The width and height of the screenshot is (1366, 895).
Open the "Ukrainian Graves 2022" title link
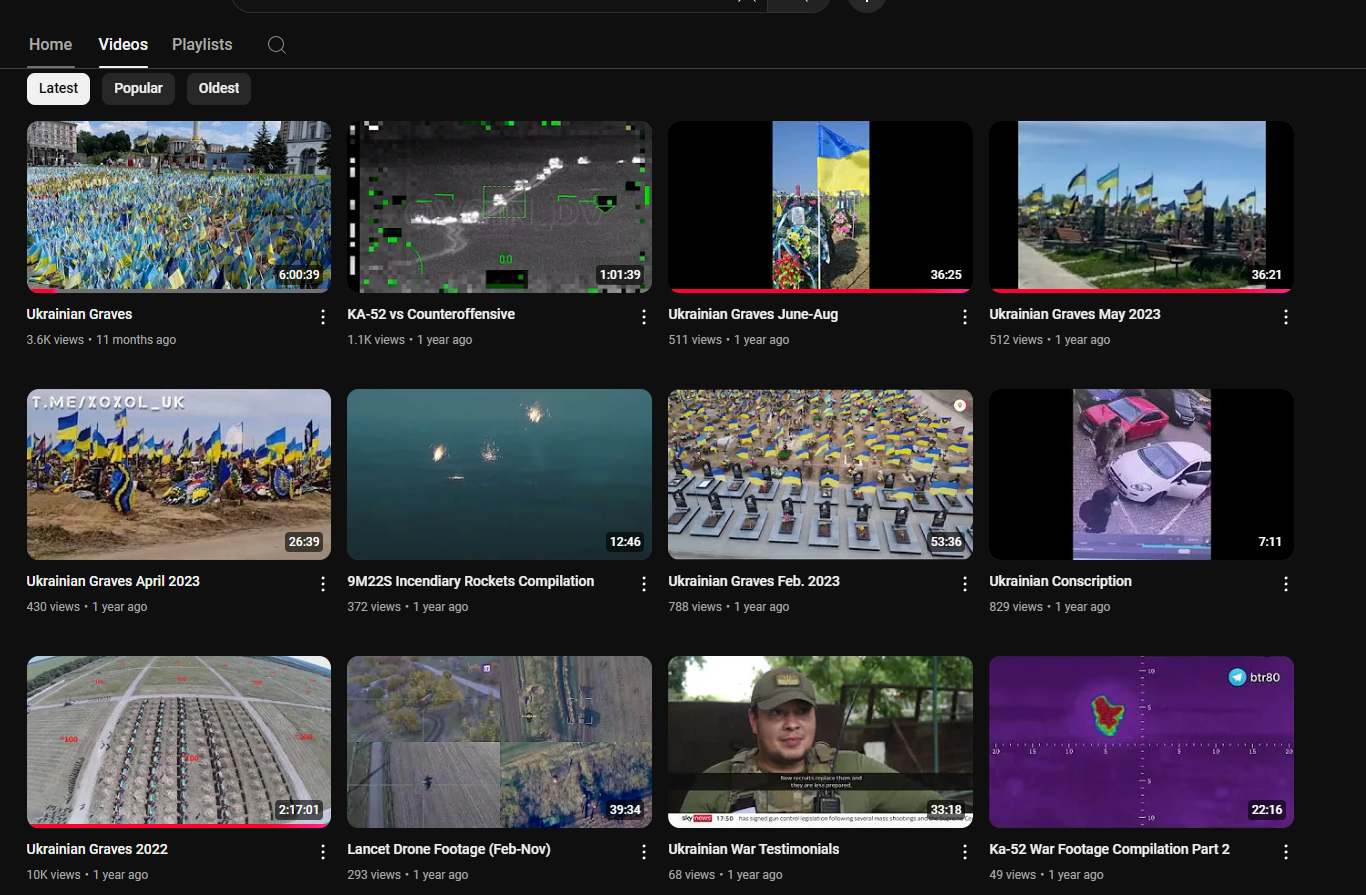(x=97, y=849)
